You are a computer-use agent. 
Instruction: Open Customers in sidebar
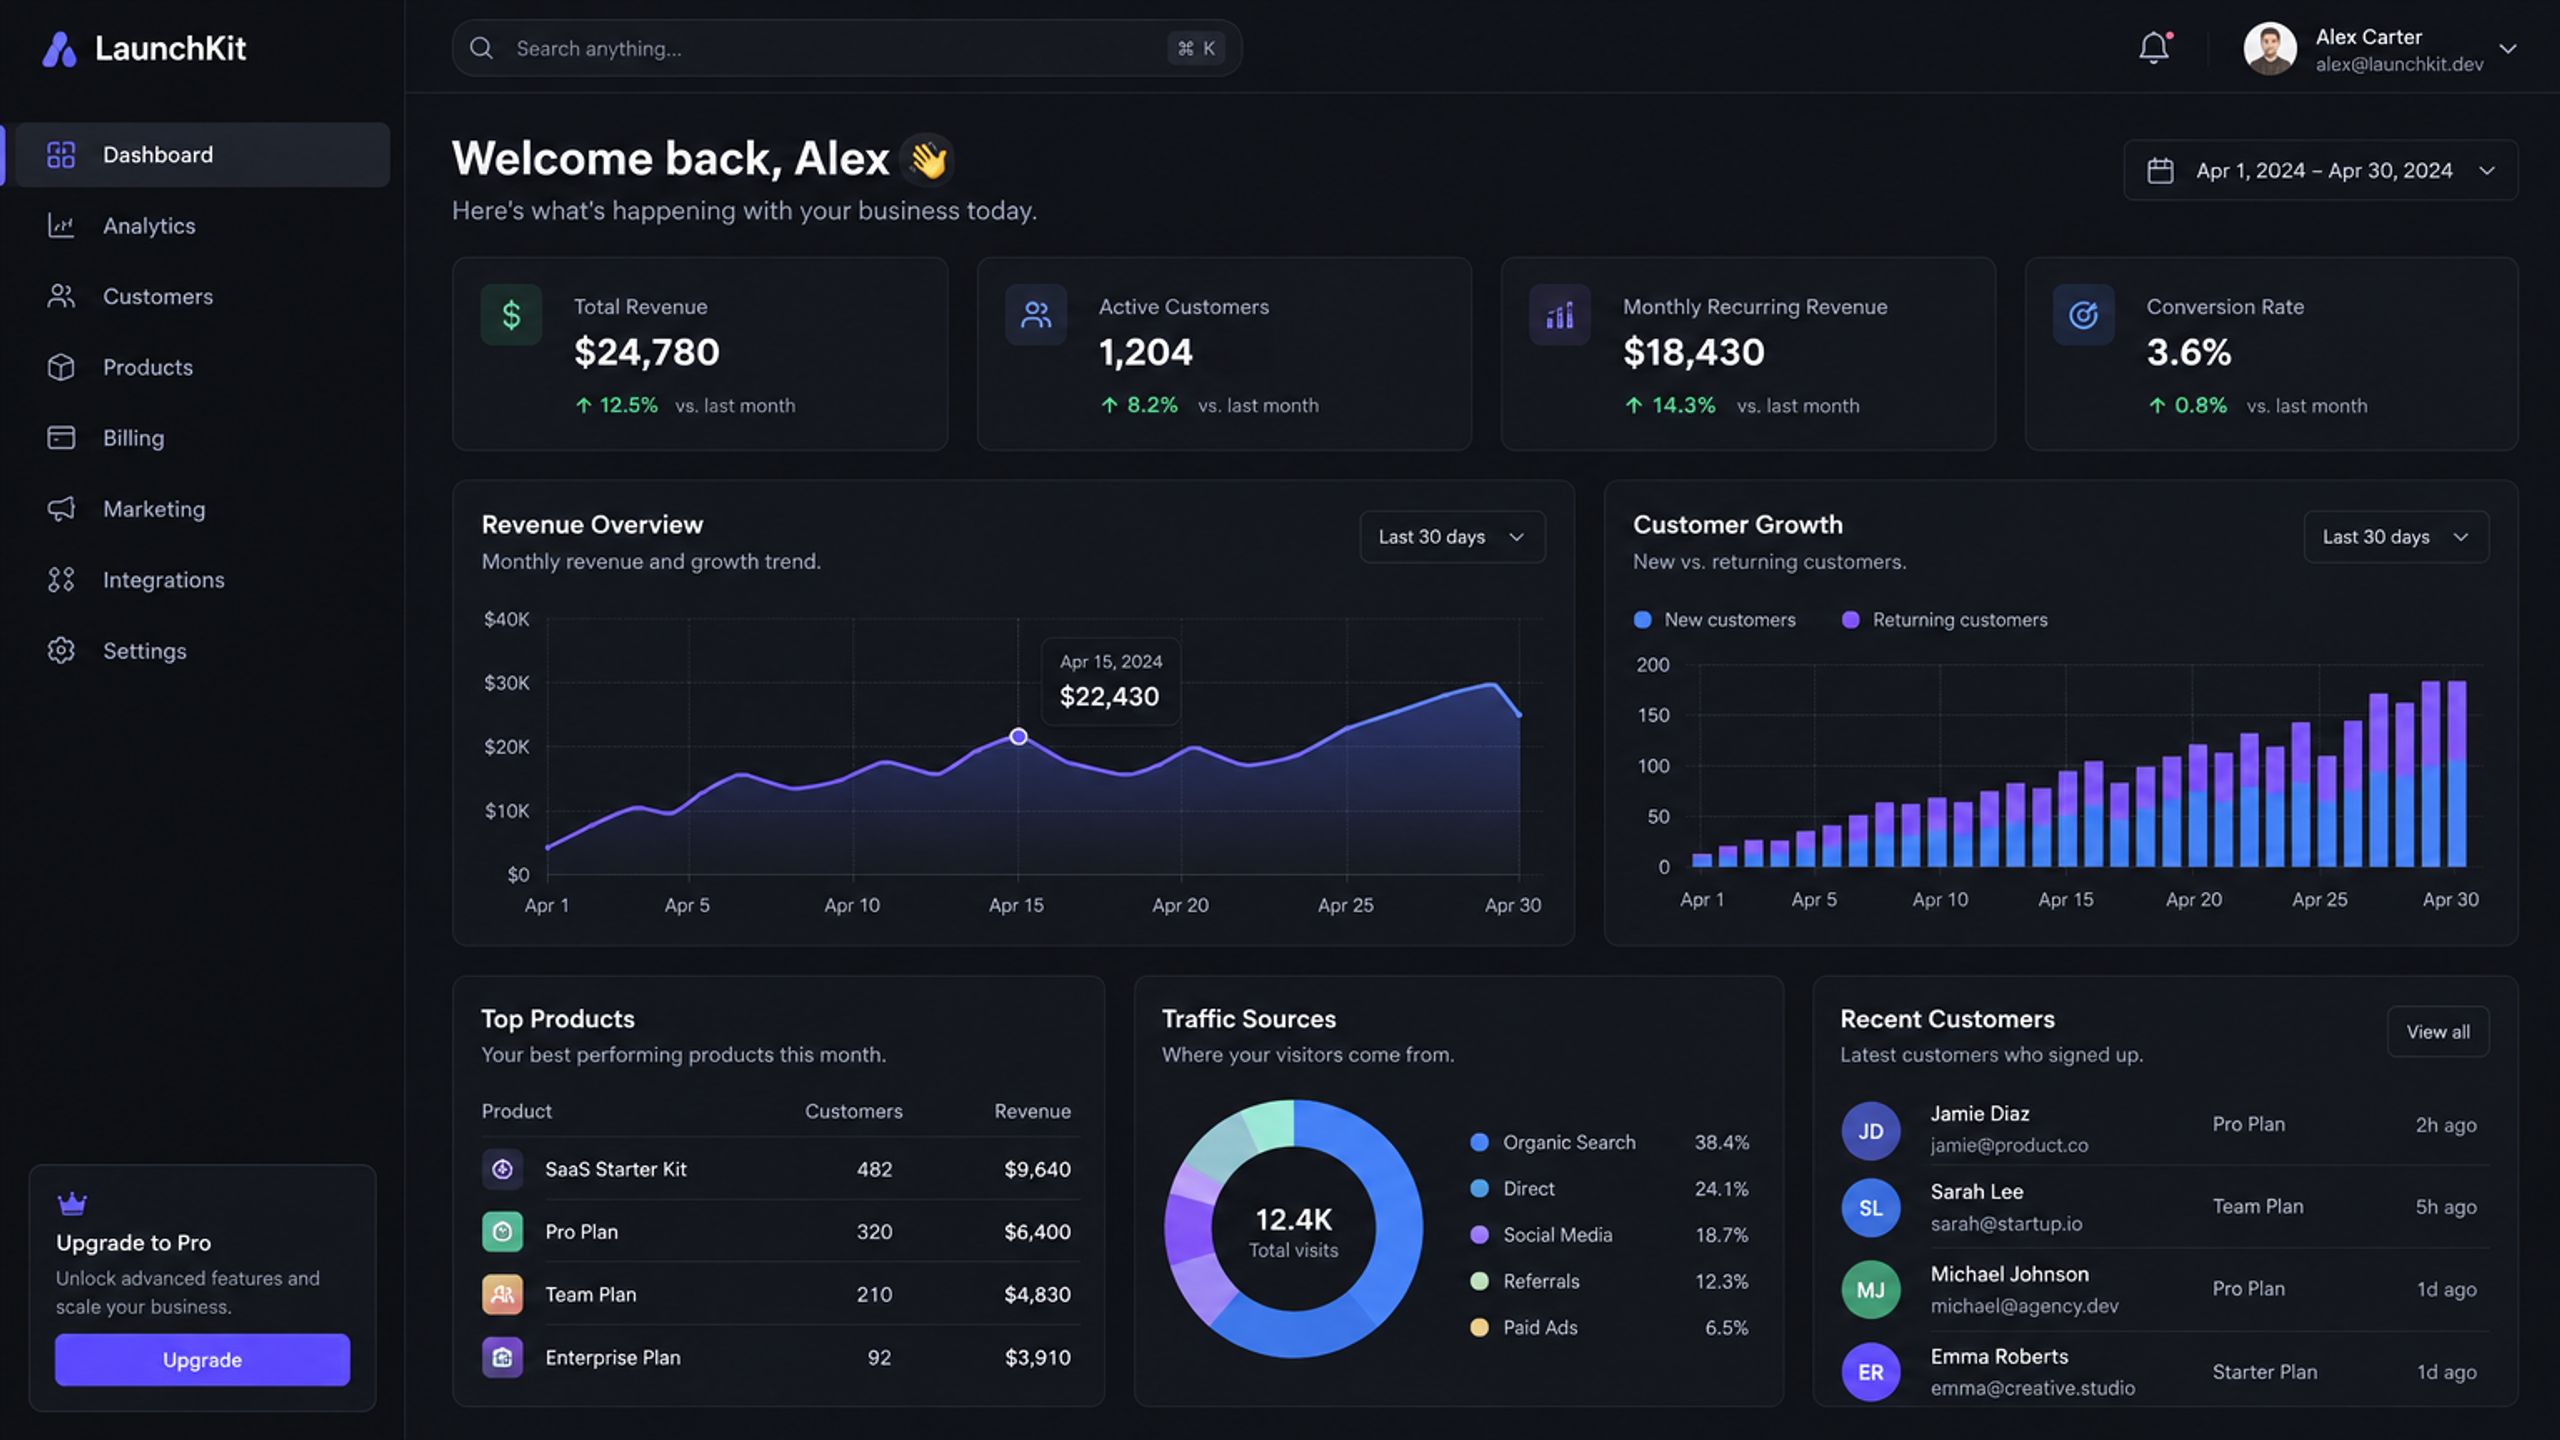(x=202, y=297)
